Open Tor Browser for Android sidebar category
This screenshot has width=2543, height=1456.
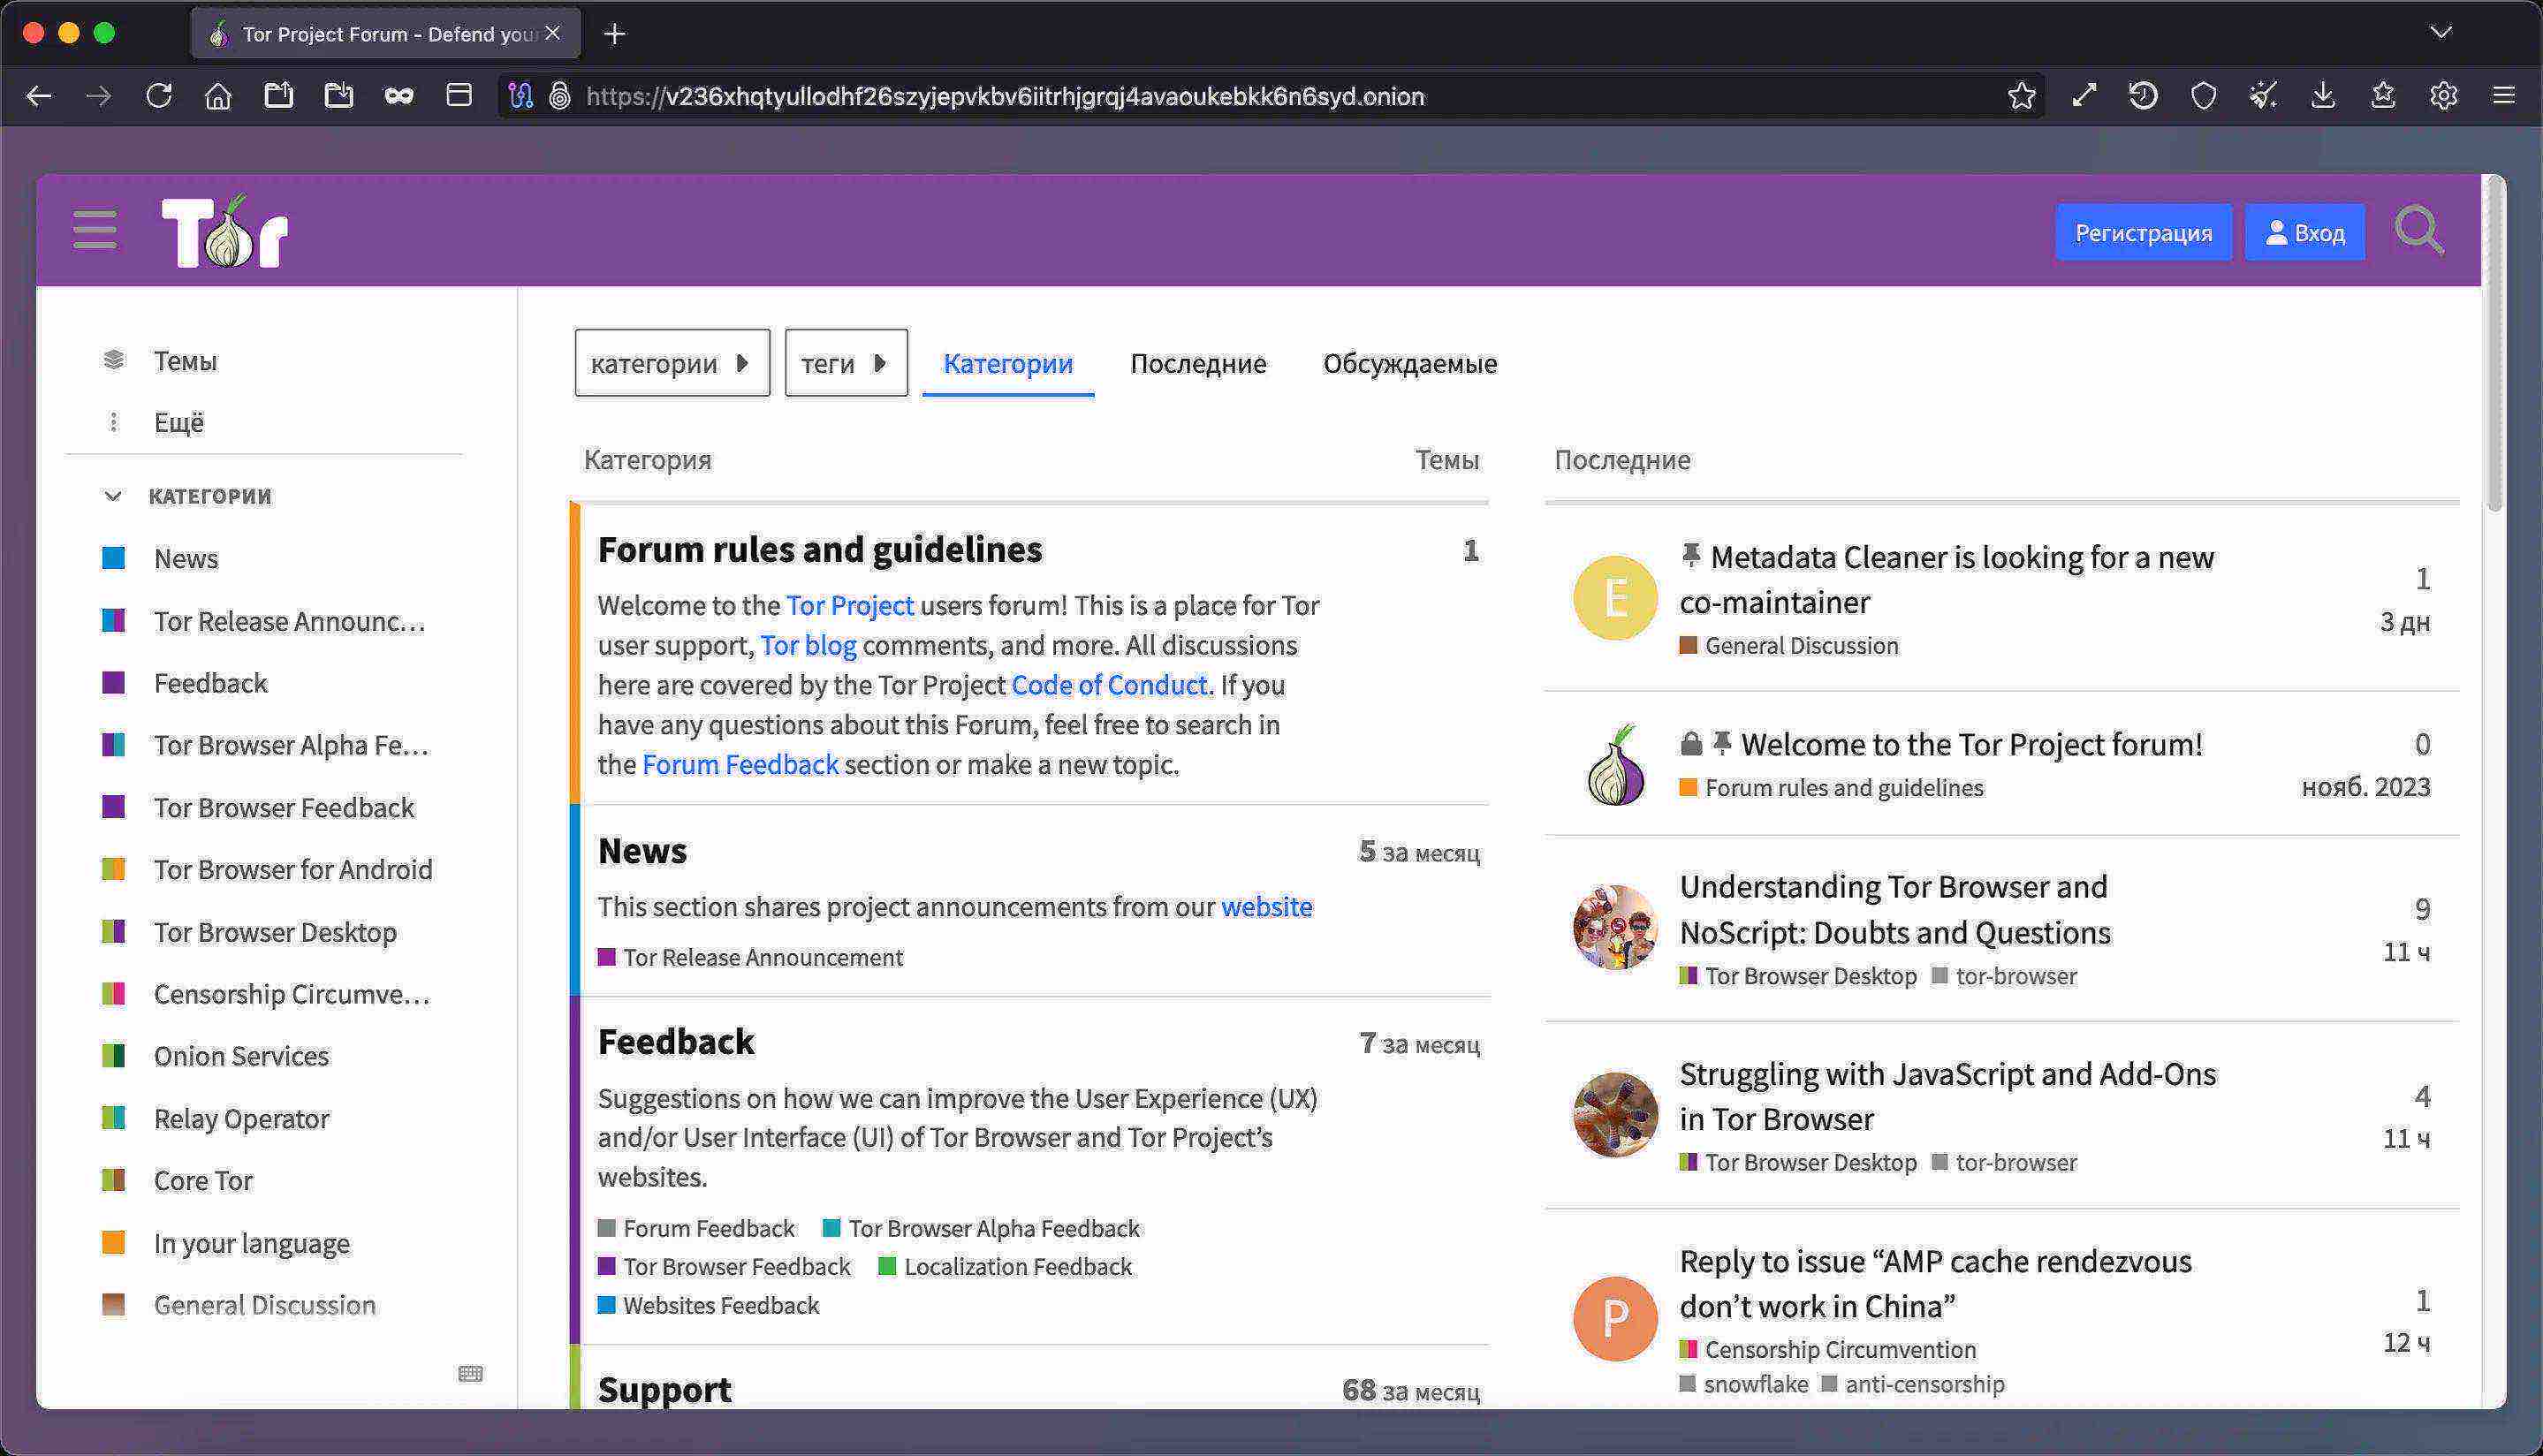pyautogui.click(x=293, y=869)
